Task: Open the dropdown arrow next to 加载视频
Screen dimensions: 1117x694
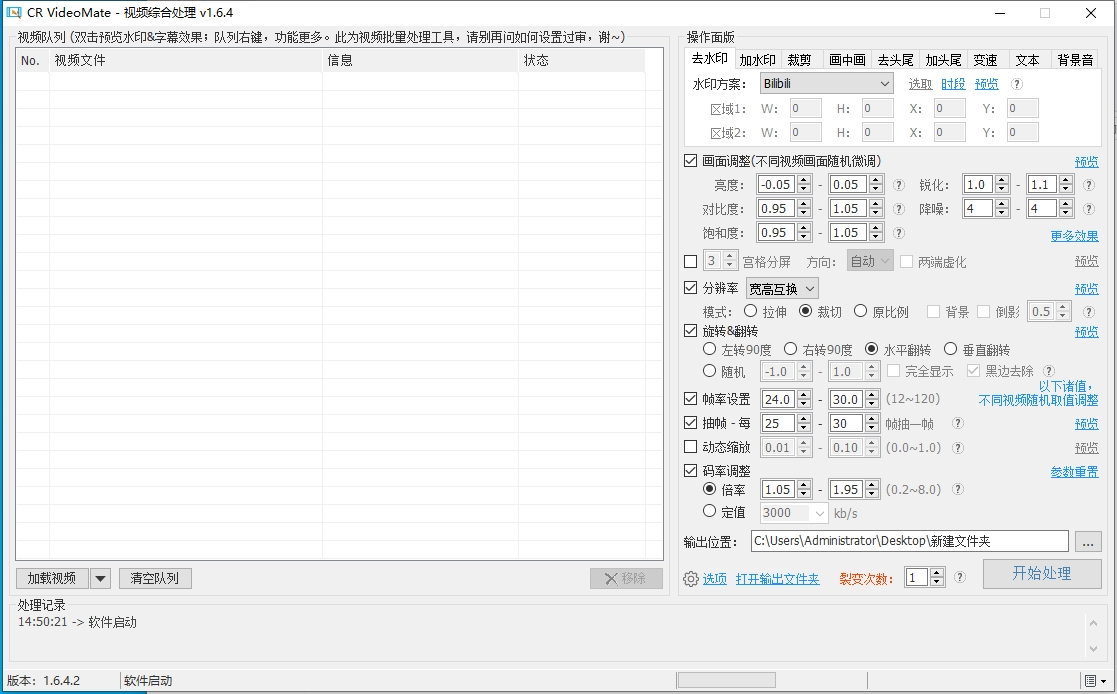Action: click(x=100, y=579)
